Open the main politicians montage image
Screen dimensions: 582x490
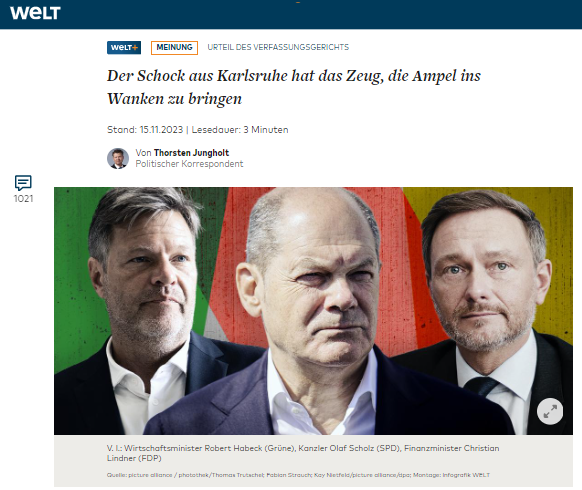tap(313, 311)
